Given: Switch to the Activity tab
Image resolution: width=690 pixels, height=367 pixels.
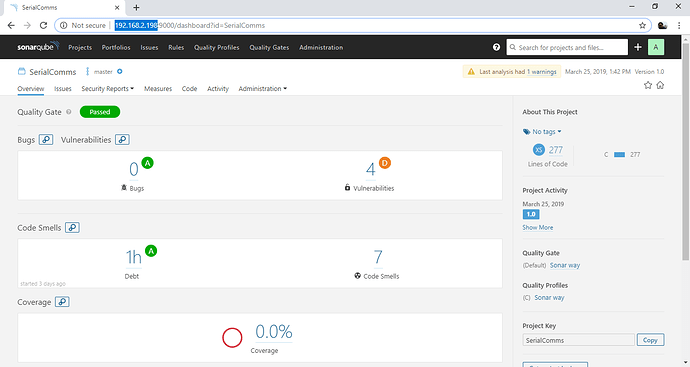Looking at the screenshot, I should tap(218, 88).
